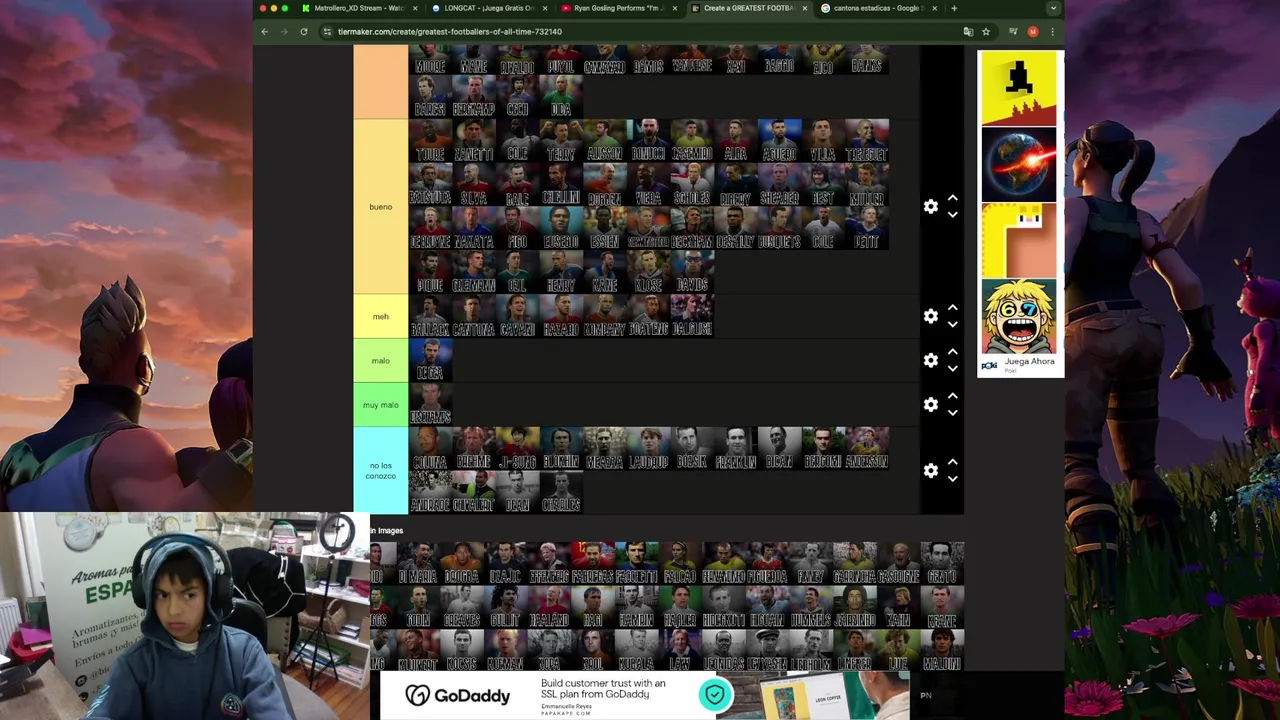
Task: Close the Ryan Gosling Performs tab
Action: pos(675,8)
